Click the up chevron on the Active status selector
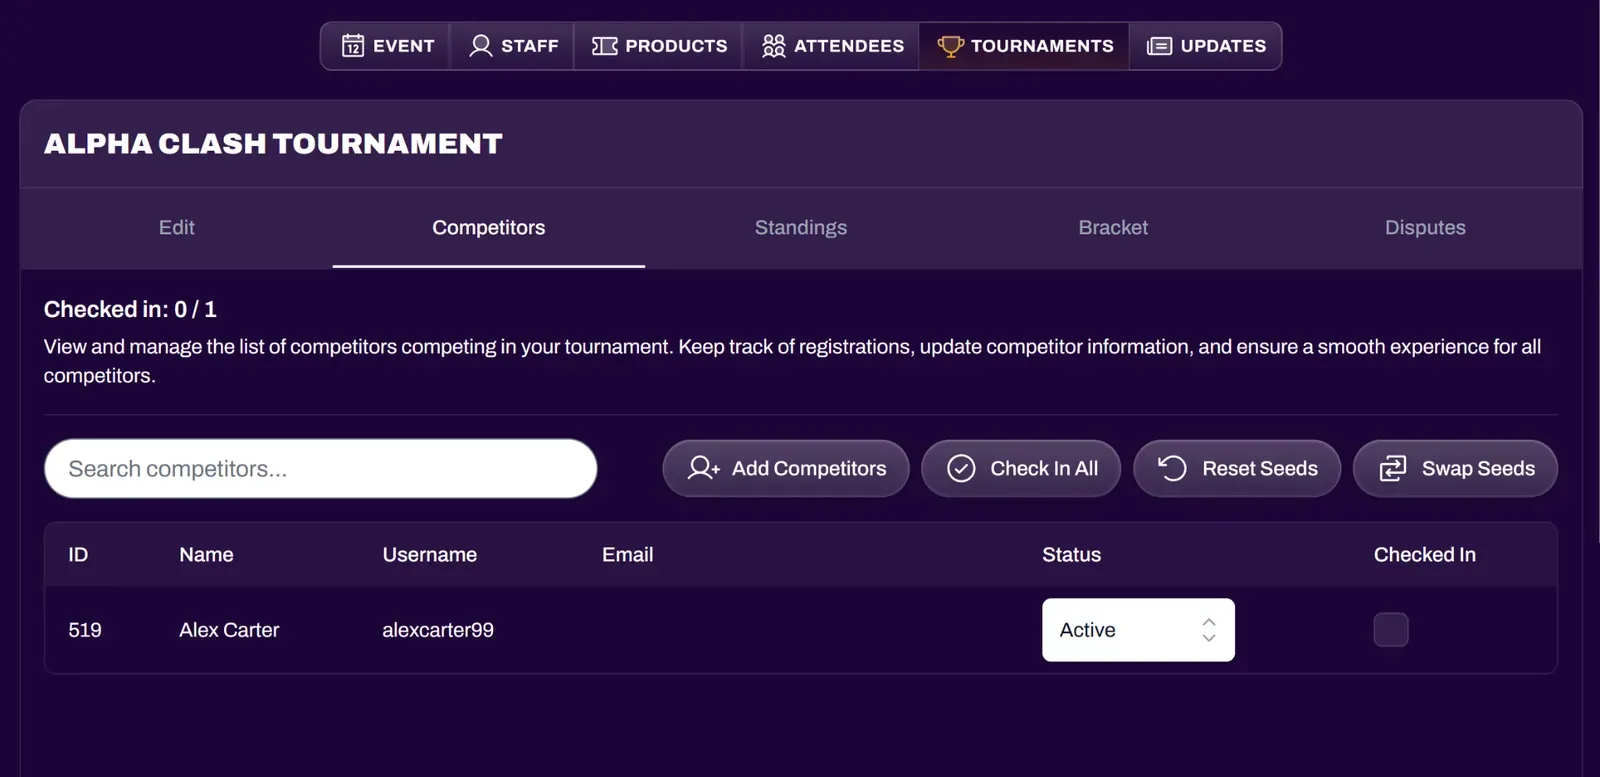Image resolution: width=1600 pixels, height=777 pixels. click(1208, 622)
